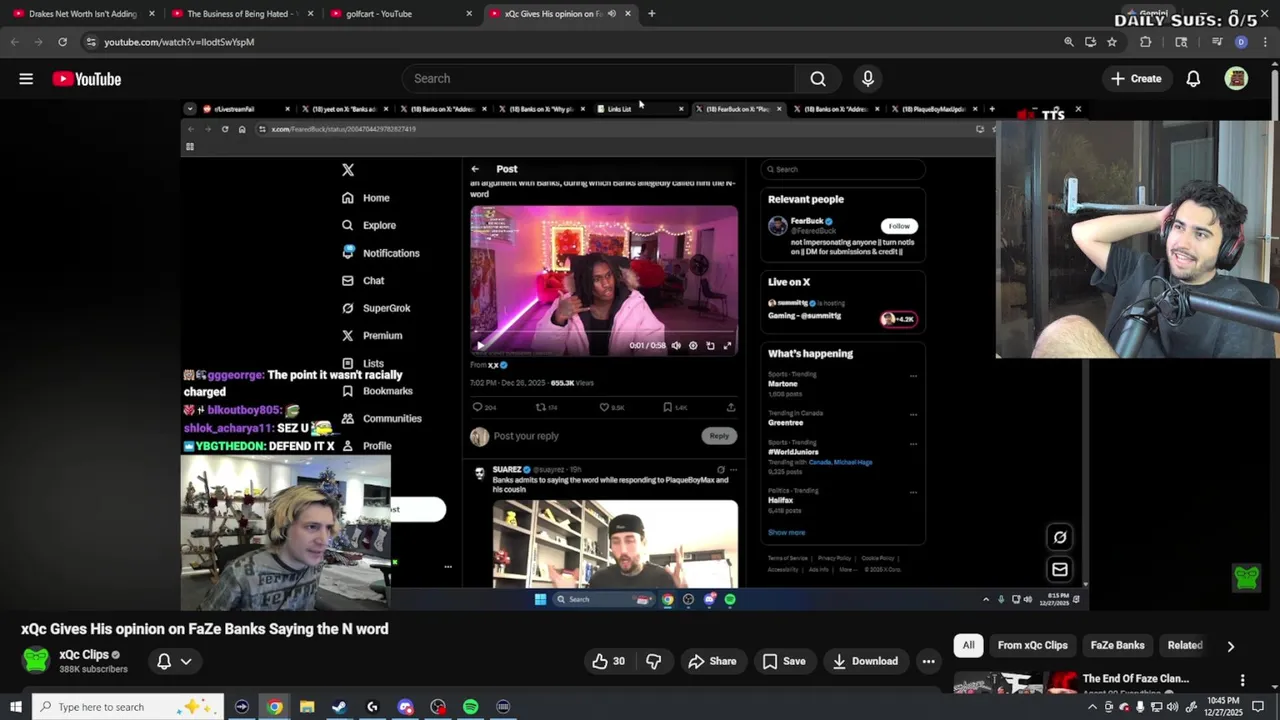1280x720 pixels.
Task: Select the From xQc Clips chip
Action: pos(1032,645)
